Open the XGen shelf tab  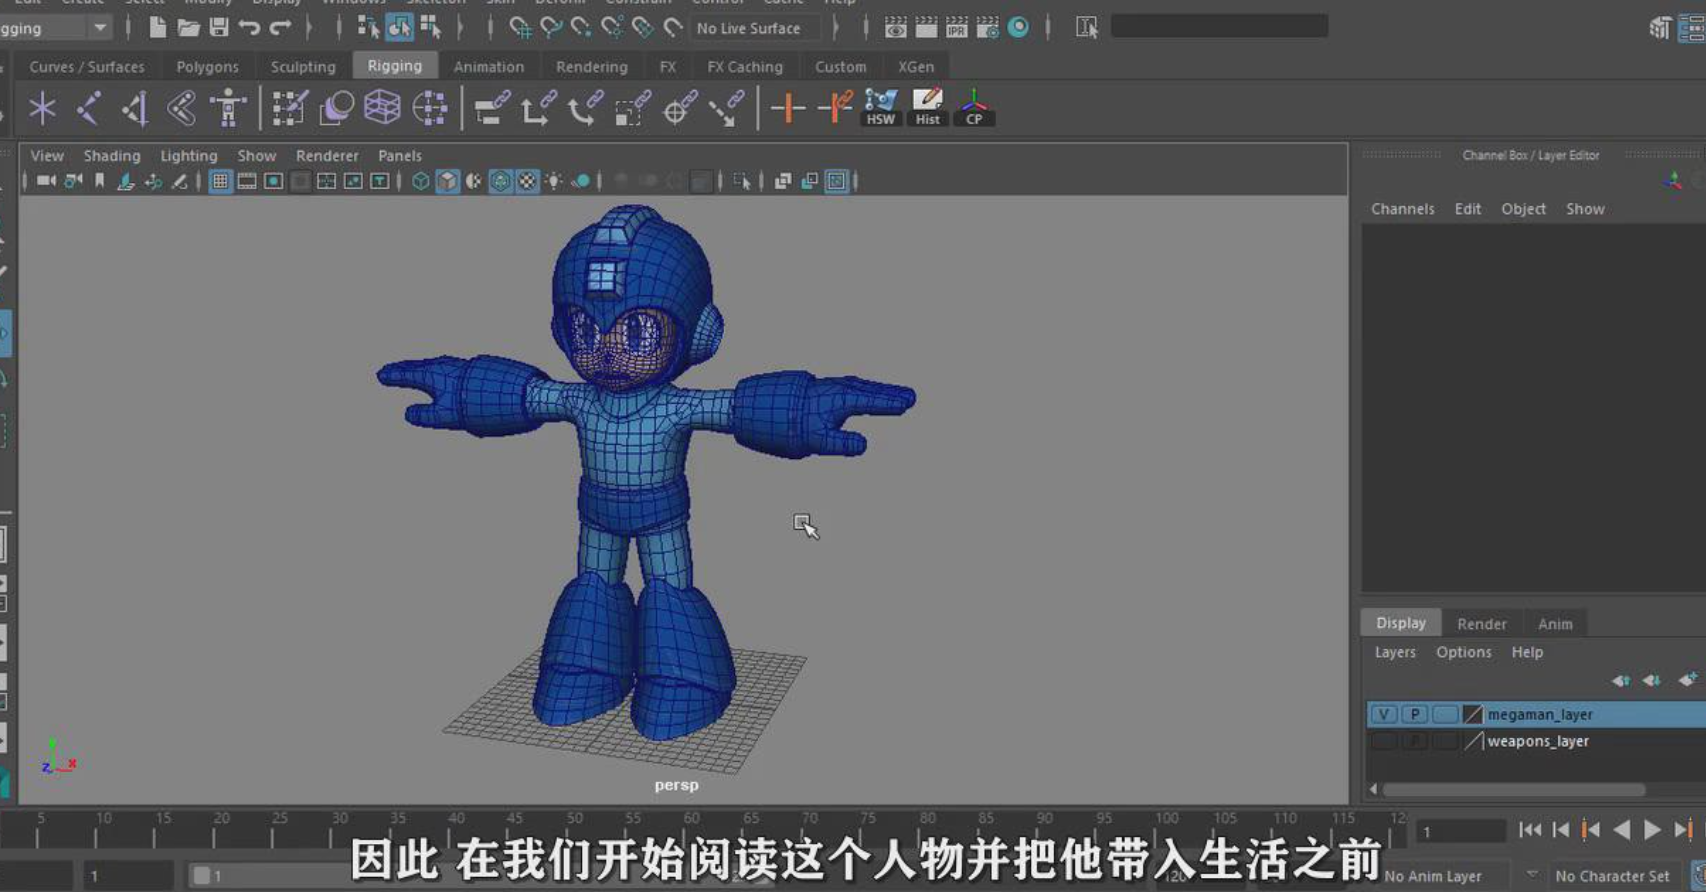click(916, 66)
